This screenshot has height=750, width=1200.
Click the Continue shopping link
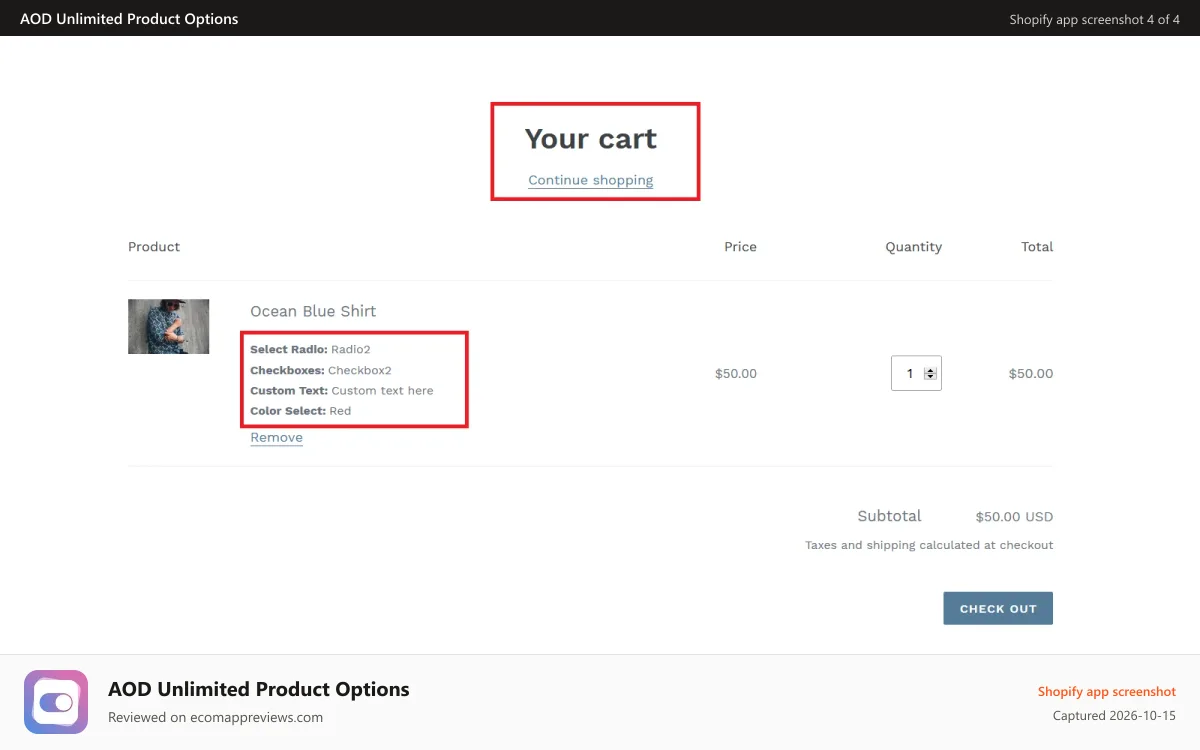click(590, 180)
